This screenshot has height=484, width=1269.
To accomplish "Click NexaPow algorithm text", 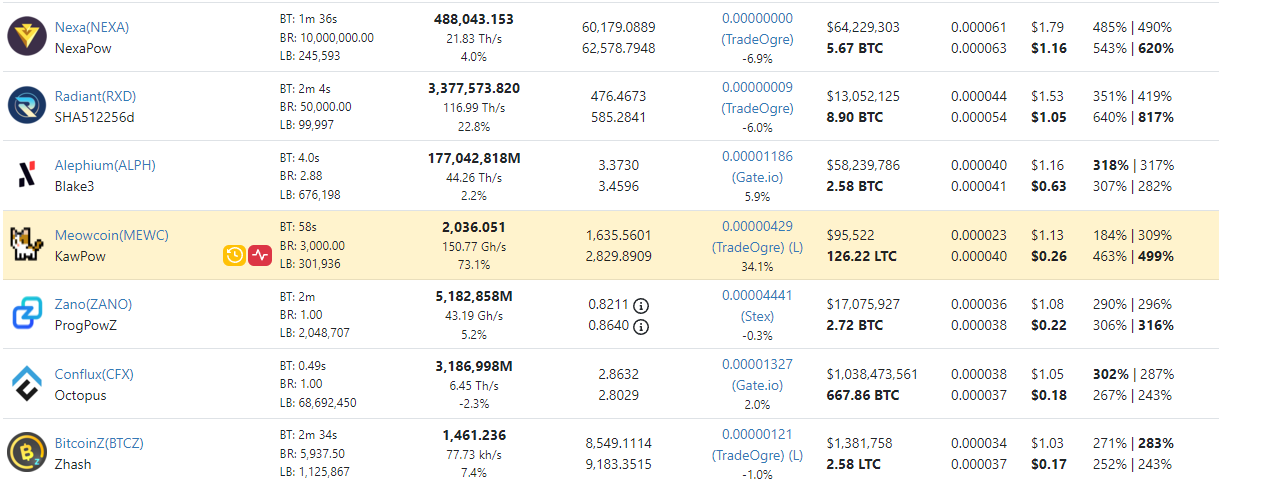I will coord(82,47).
